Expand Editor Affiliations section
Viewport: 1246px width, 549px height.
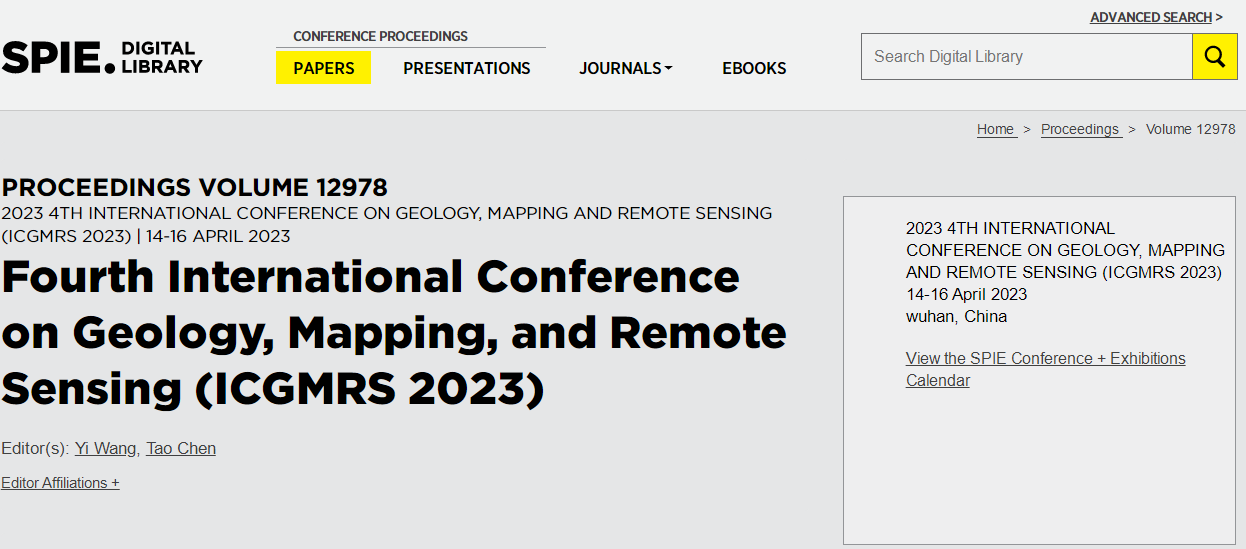(60, 483)
